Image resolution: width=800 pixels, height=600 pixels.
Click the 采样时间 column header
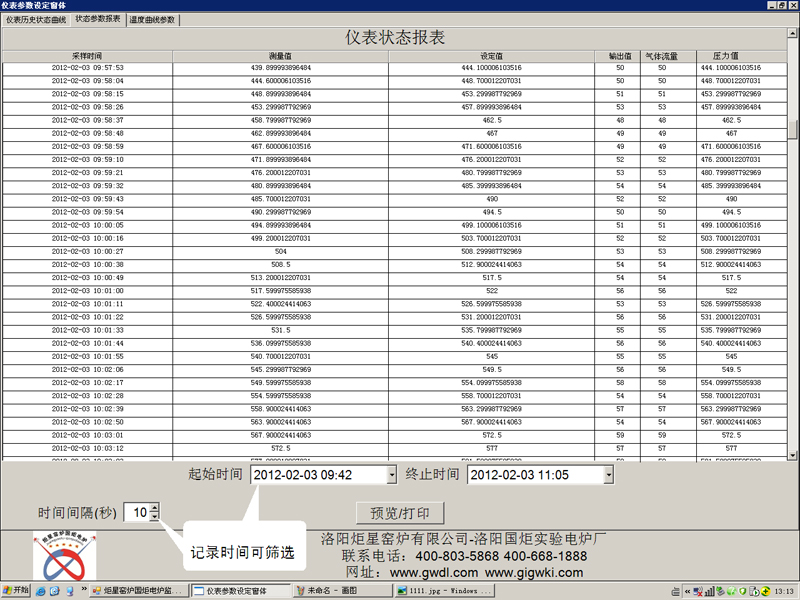pyautogui.click(x=87, y=55)
